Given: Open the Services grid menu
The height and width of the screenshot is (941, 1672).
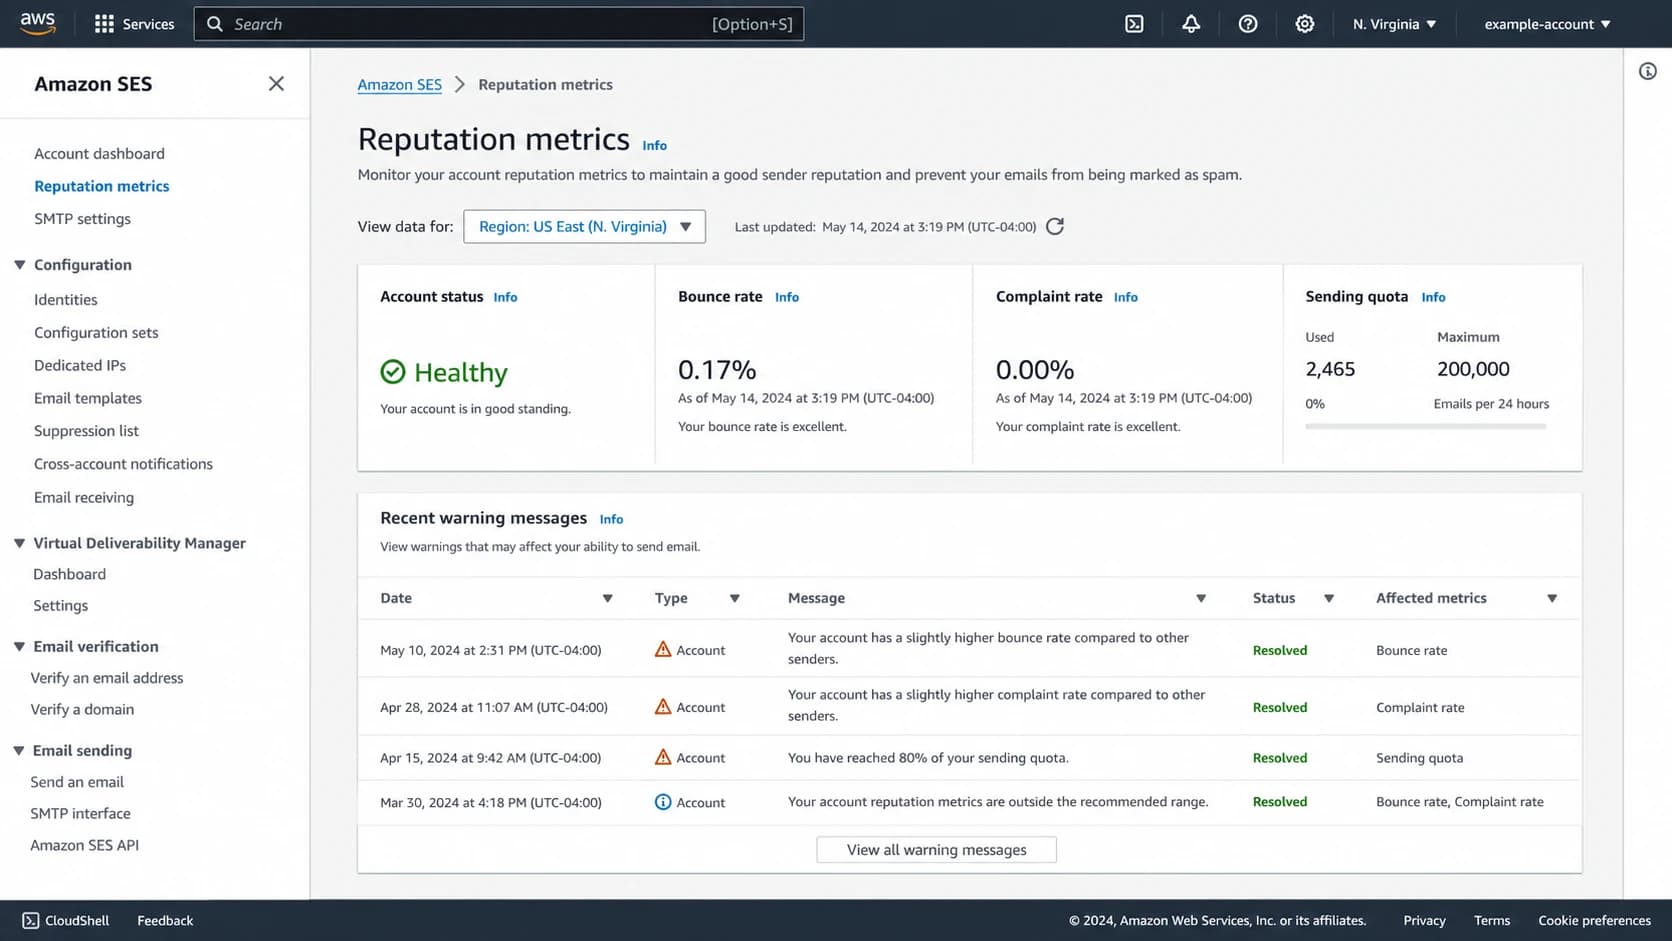Looking at the screenshot, I should [134, 24].
